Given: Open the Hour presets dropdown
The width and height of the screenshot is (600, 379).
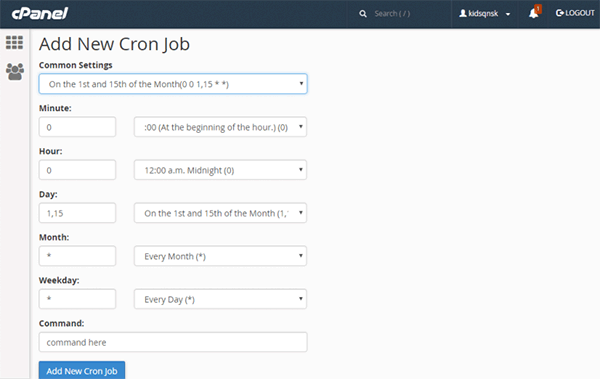Looking at the screenshot, I should pyautogui.click(x=220, y=170).
